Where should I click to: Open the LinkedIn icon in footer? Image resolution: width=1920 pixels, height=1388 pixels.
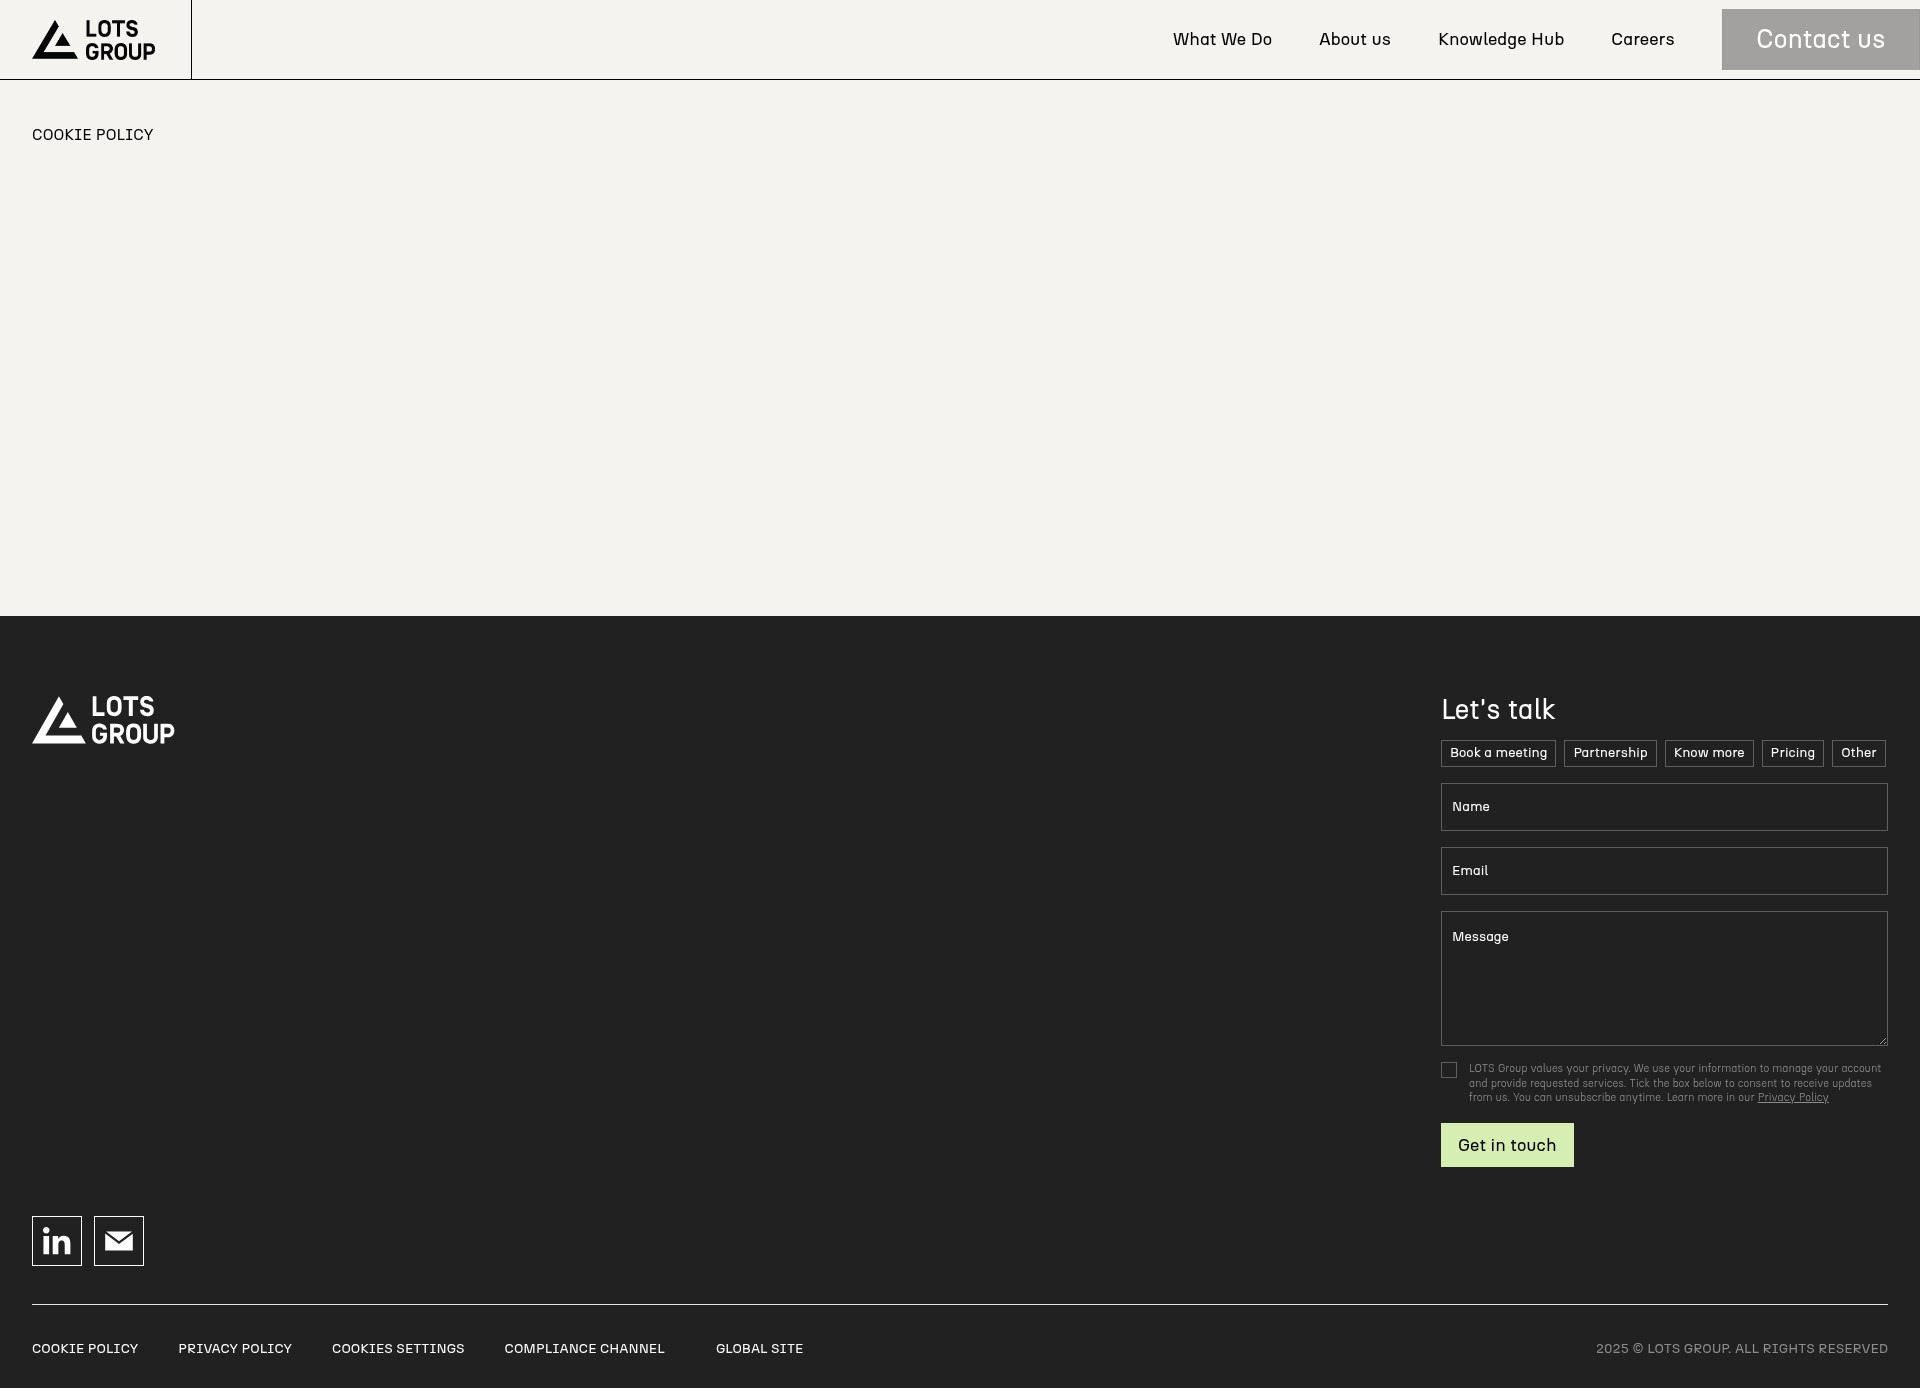pyautogui.click(x=57, y=1241)
